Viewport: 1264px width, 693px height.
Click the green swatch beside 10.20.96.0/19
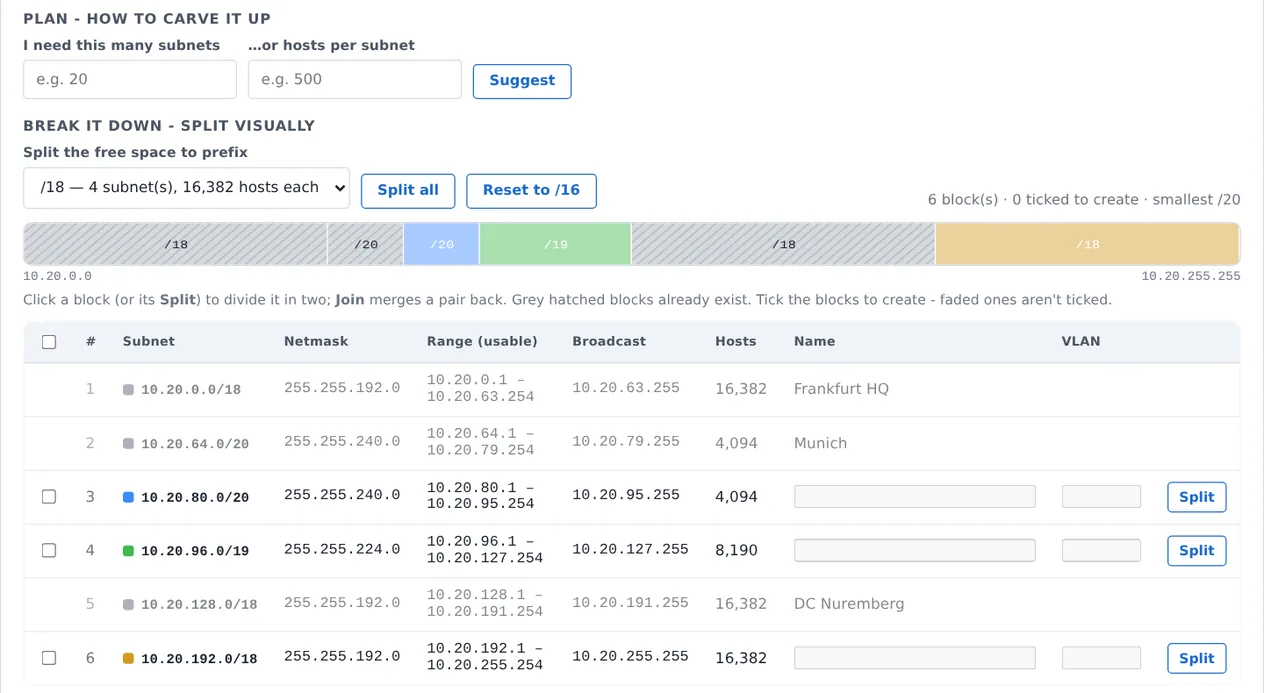click(128, 551)
